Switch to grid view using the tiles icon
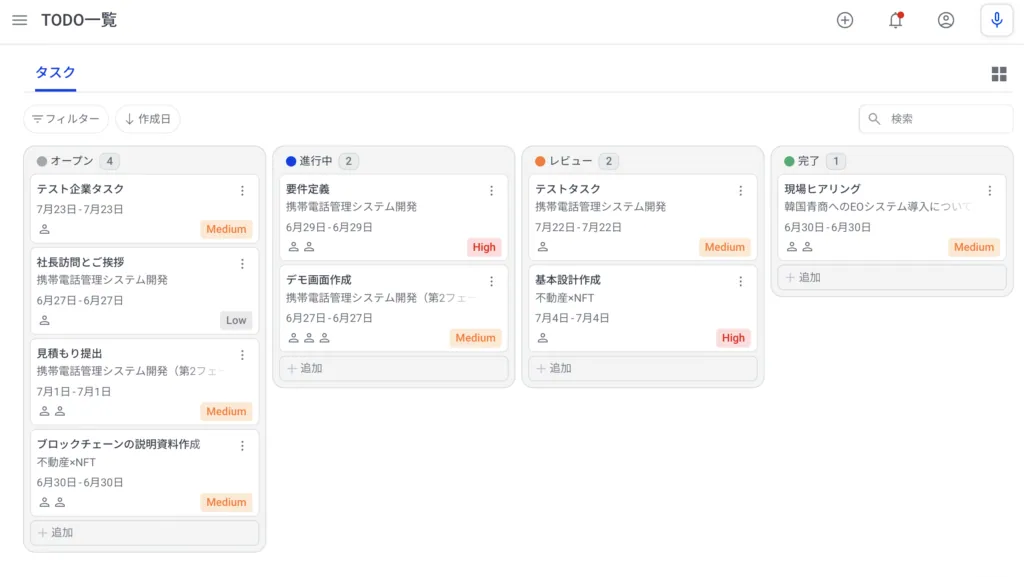The image size is (1024, 577). click(999, 74)
